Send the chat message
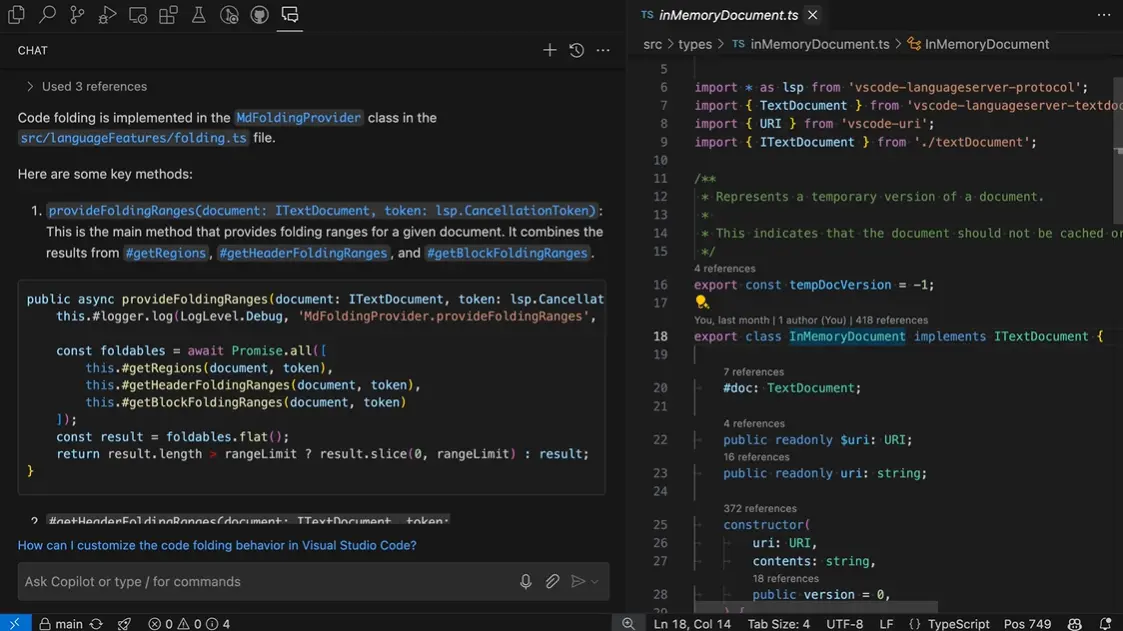Image resolution: width=1123 pixels, height=631 pixels. (x=578, y=582)
